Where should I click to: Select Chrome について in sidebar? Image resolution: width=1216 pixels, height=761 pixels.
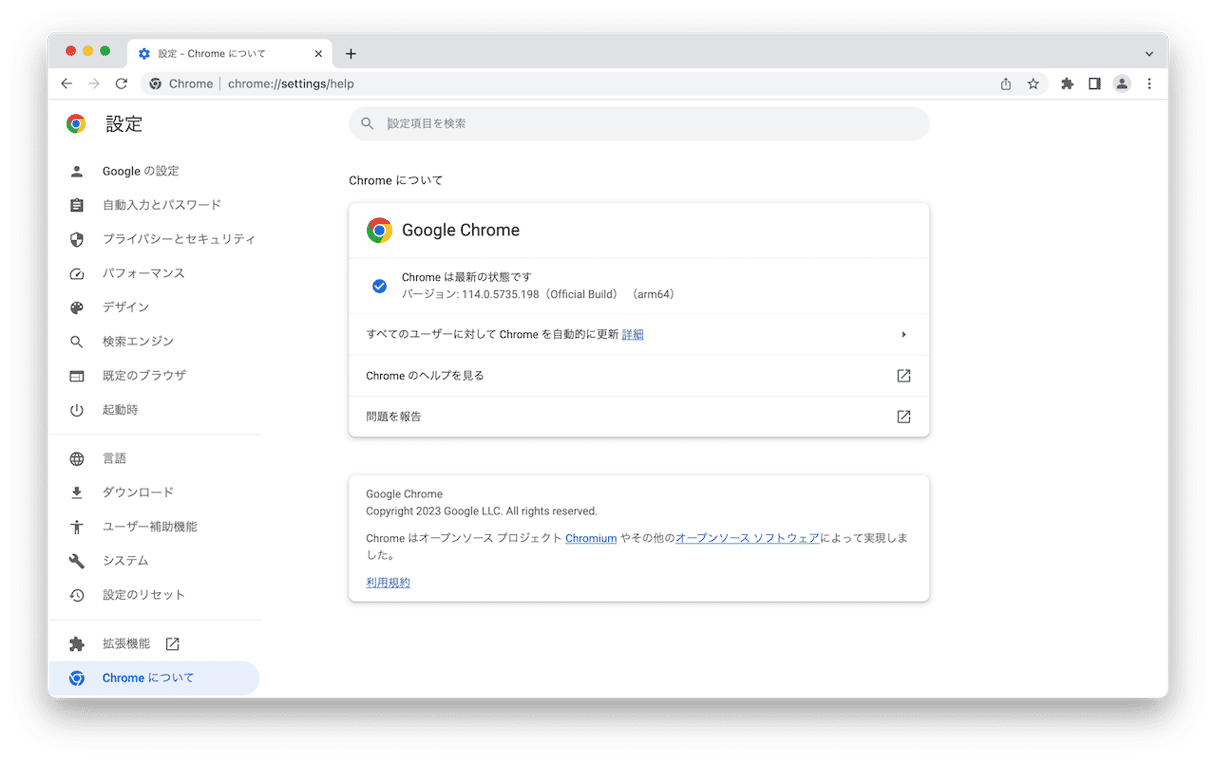click(153, 678)
